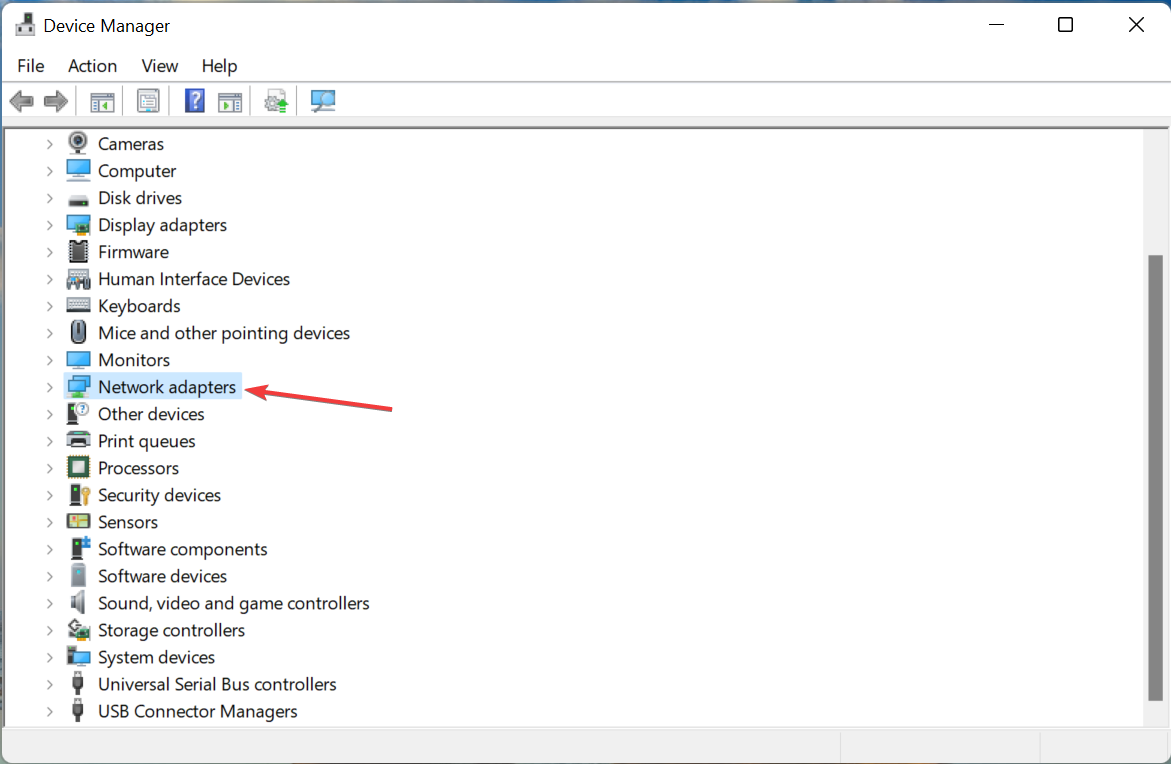1171x764 pixels.
Task: Expand the Display adapters chevron
Action: tap(49, 225)
